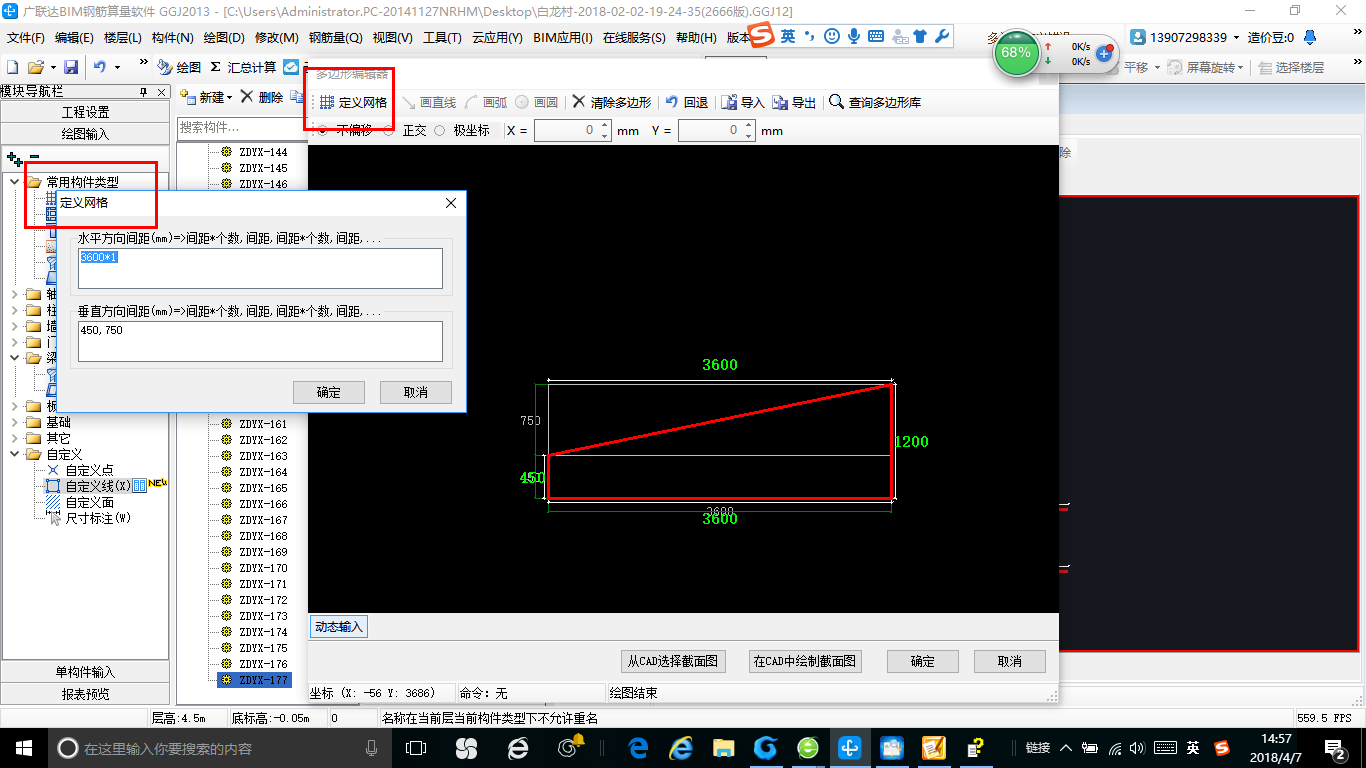Click the undo arrow icon in main toolbar
1366x768 pixels.
click(x=100, y=67)
